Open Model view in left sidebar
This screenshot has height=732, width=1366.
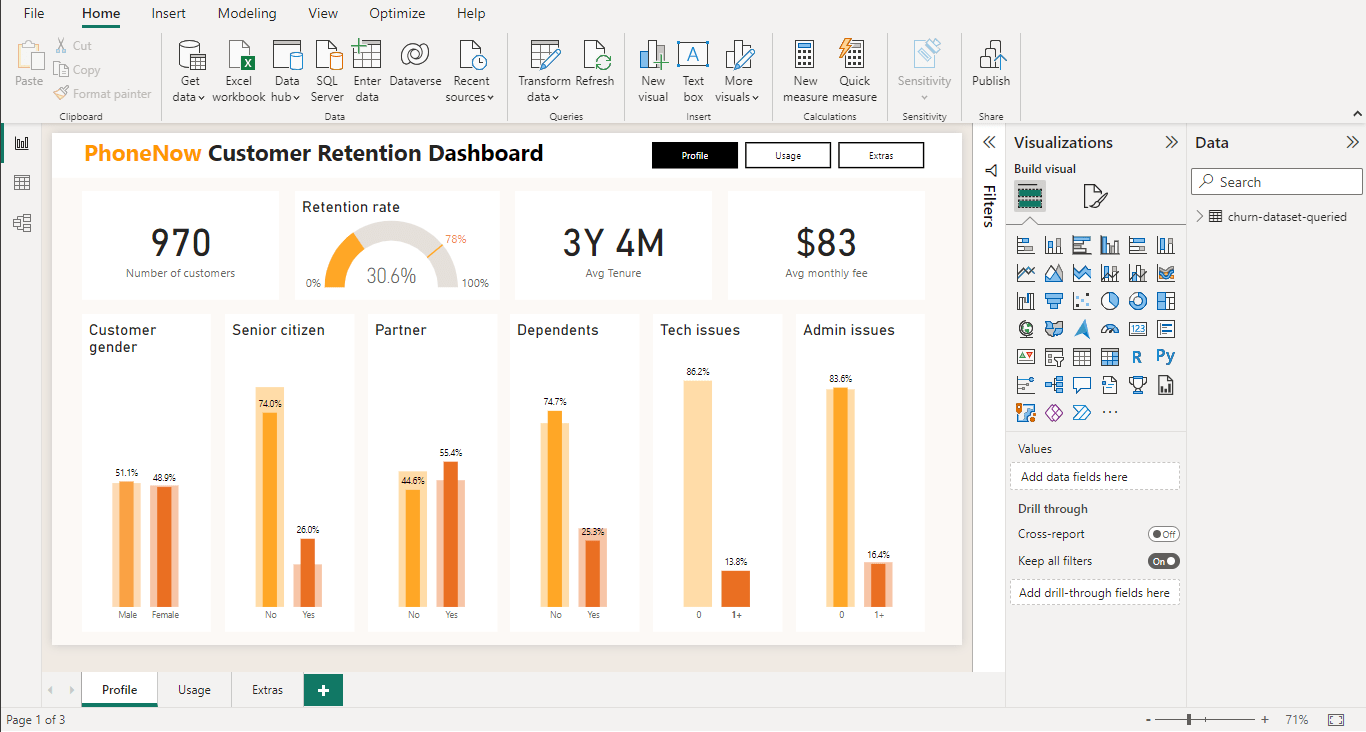pos(21,222)
